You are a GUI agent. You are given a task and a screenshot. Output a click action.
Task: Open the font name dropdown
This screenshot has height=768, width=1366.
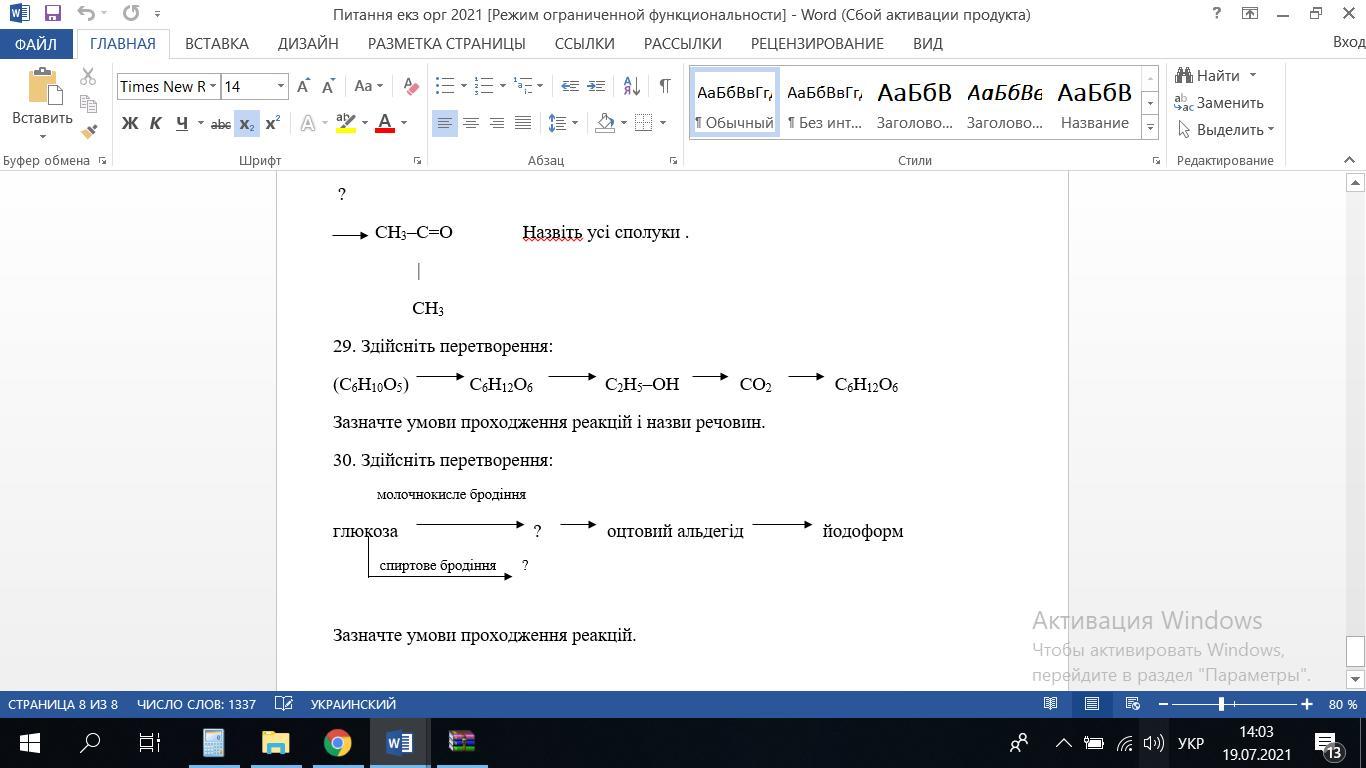pyautogui.click(x=213, y=86)
